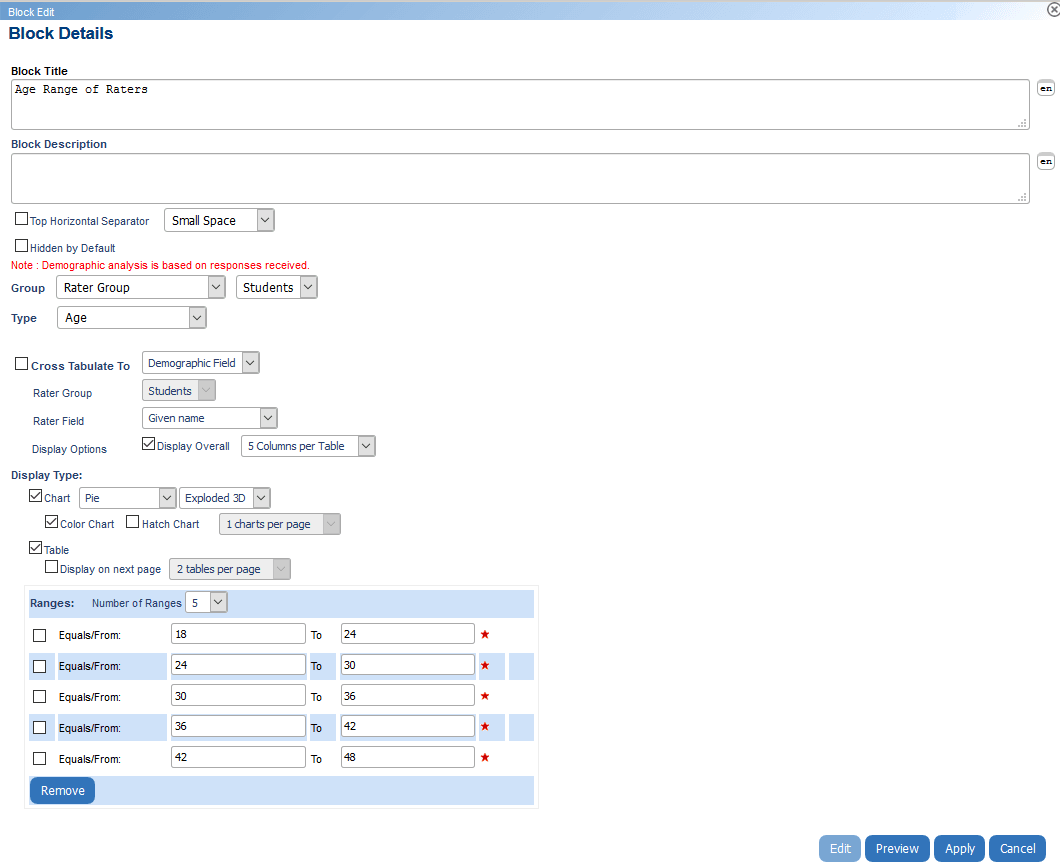Image resolution: width=1060 pixels, height=866 pixels.
Task: Close the Block Edit dialog
Action: pyautogui.click(x=1053, y=9)
